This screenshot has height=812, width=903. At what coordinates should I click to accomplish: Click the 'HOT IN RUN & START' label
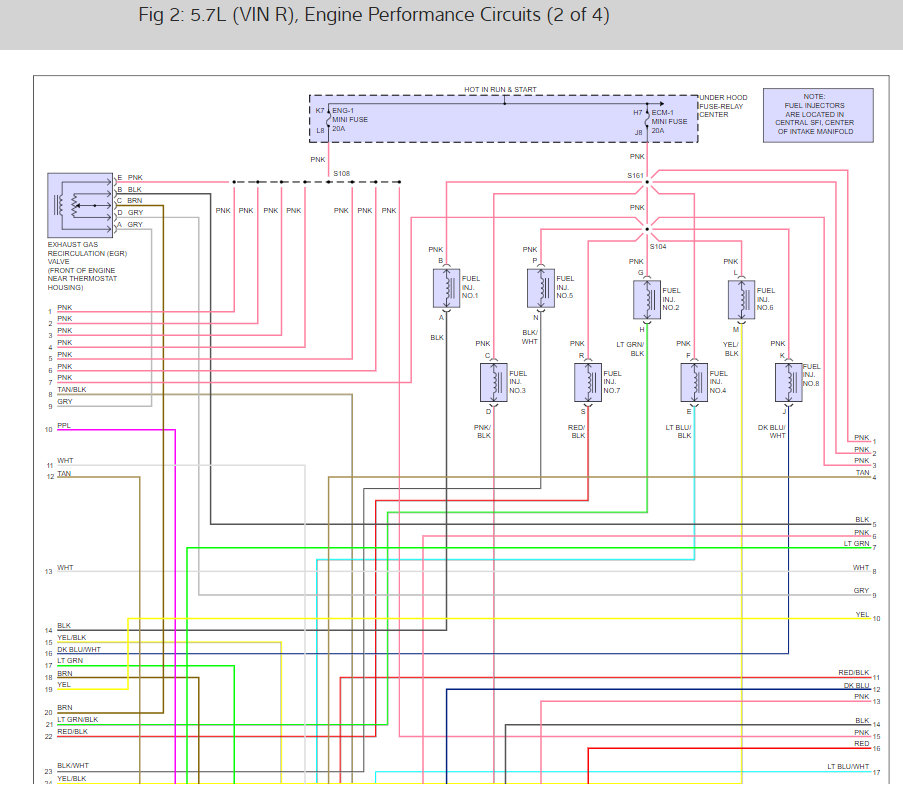click(x=500, y=89)
